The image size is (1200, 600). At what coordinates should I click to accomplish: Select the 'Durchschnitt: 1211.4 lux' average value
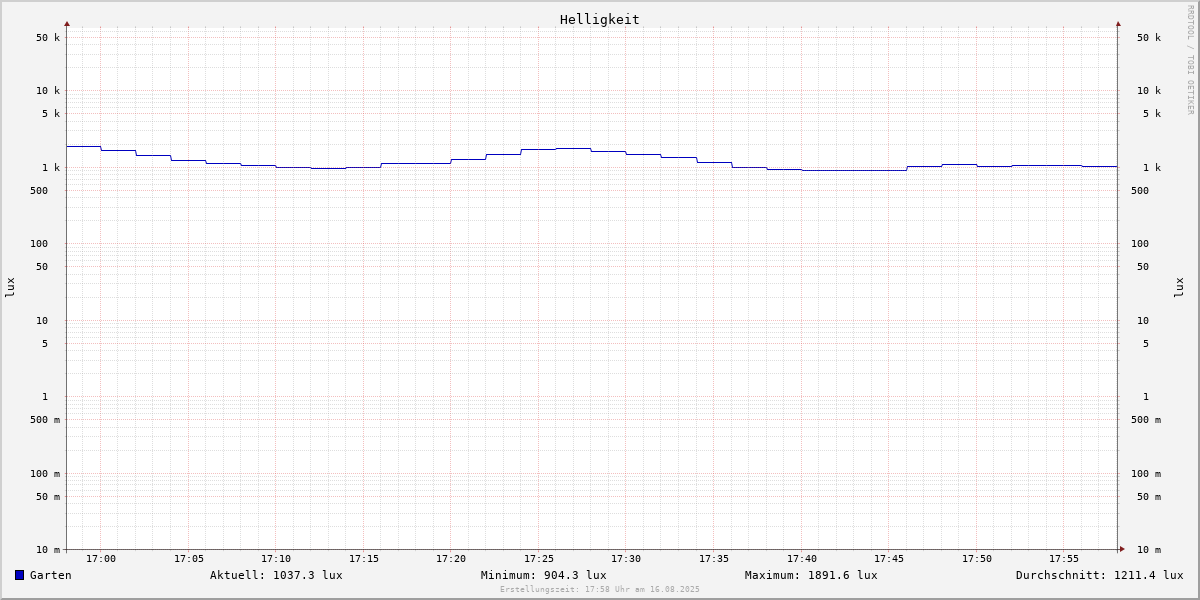[1100, 575]
